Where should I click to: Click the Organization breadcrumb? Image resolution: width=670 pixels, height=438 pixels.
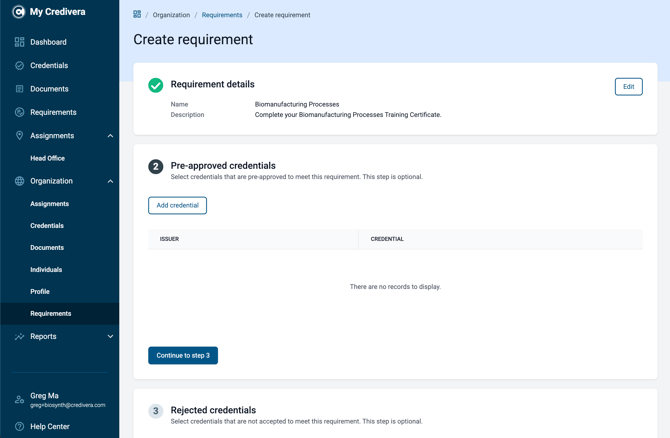pos(171,15)
